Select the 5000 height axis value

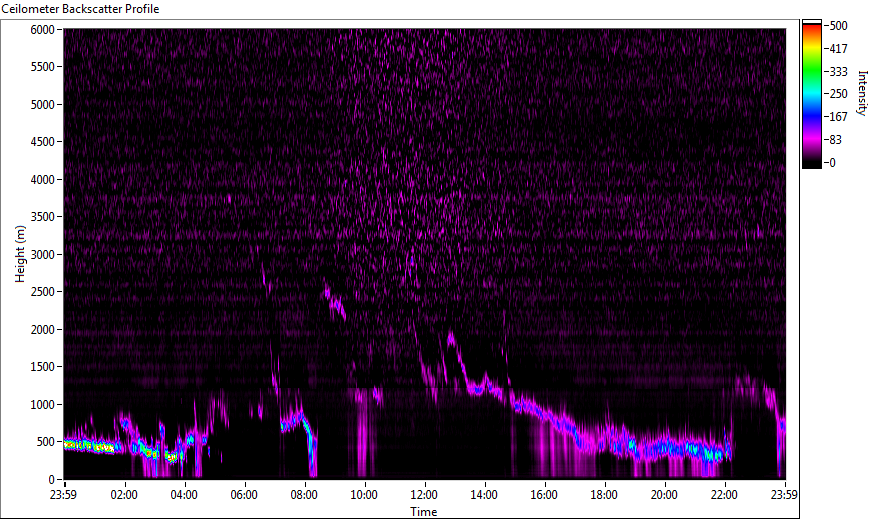coord(42,105)
